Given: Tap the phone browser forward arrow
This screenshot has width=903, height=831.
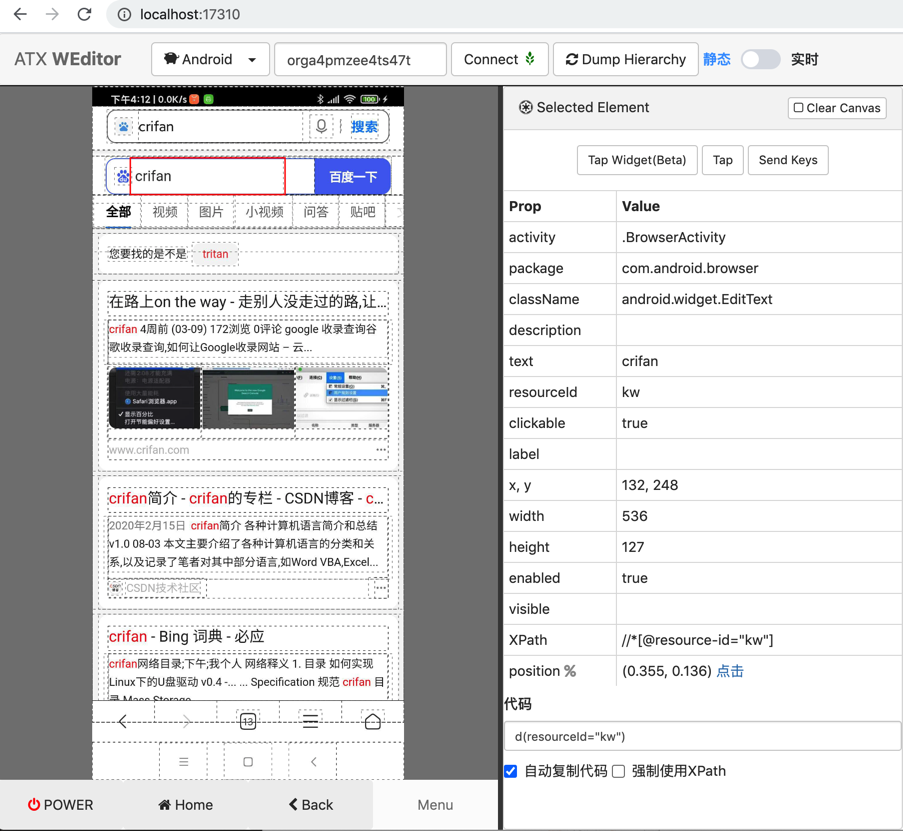Looking at the screenshot, I should tap(185, 721).
